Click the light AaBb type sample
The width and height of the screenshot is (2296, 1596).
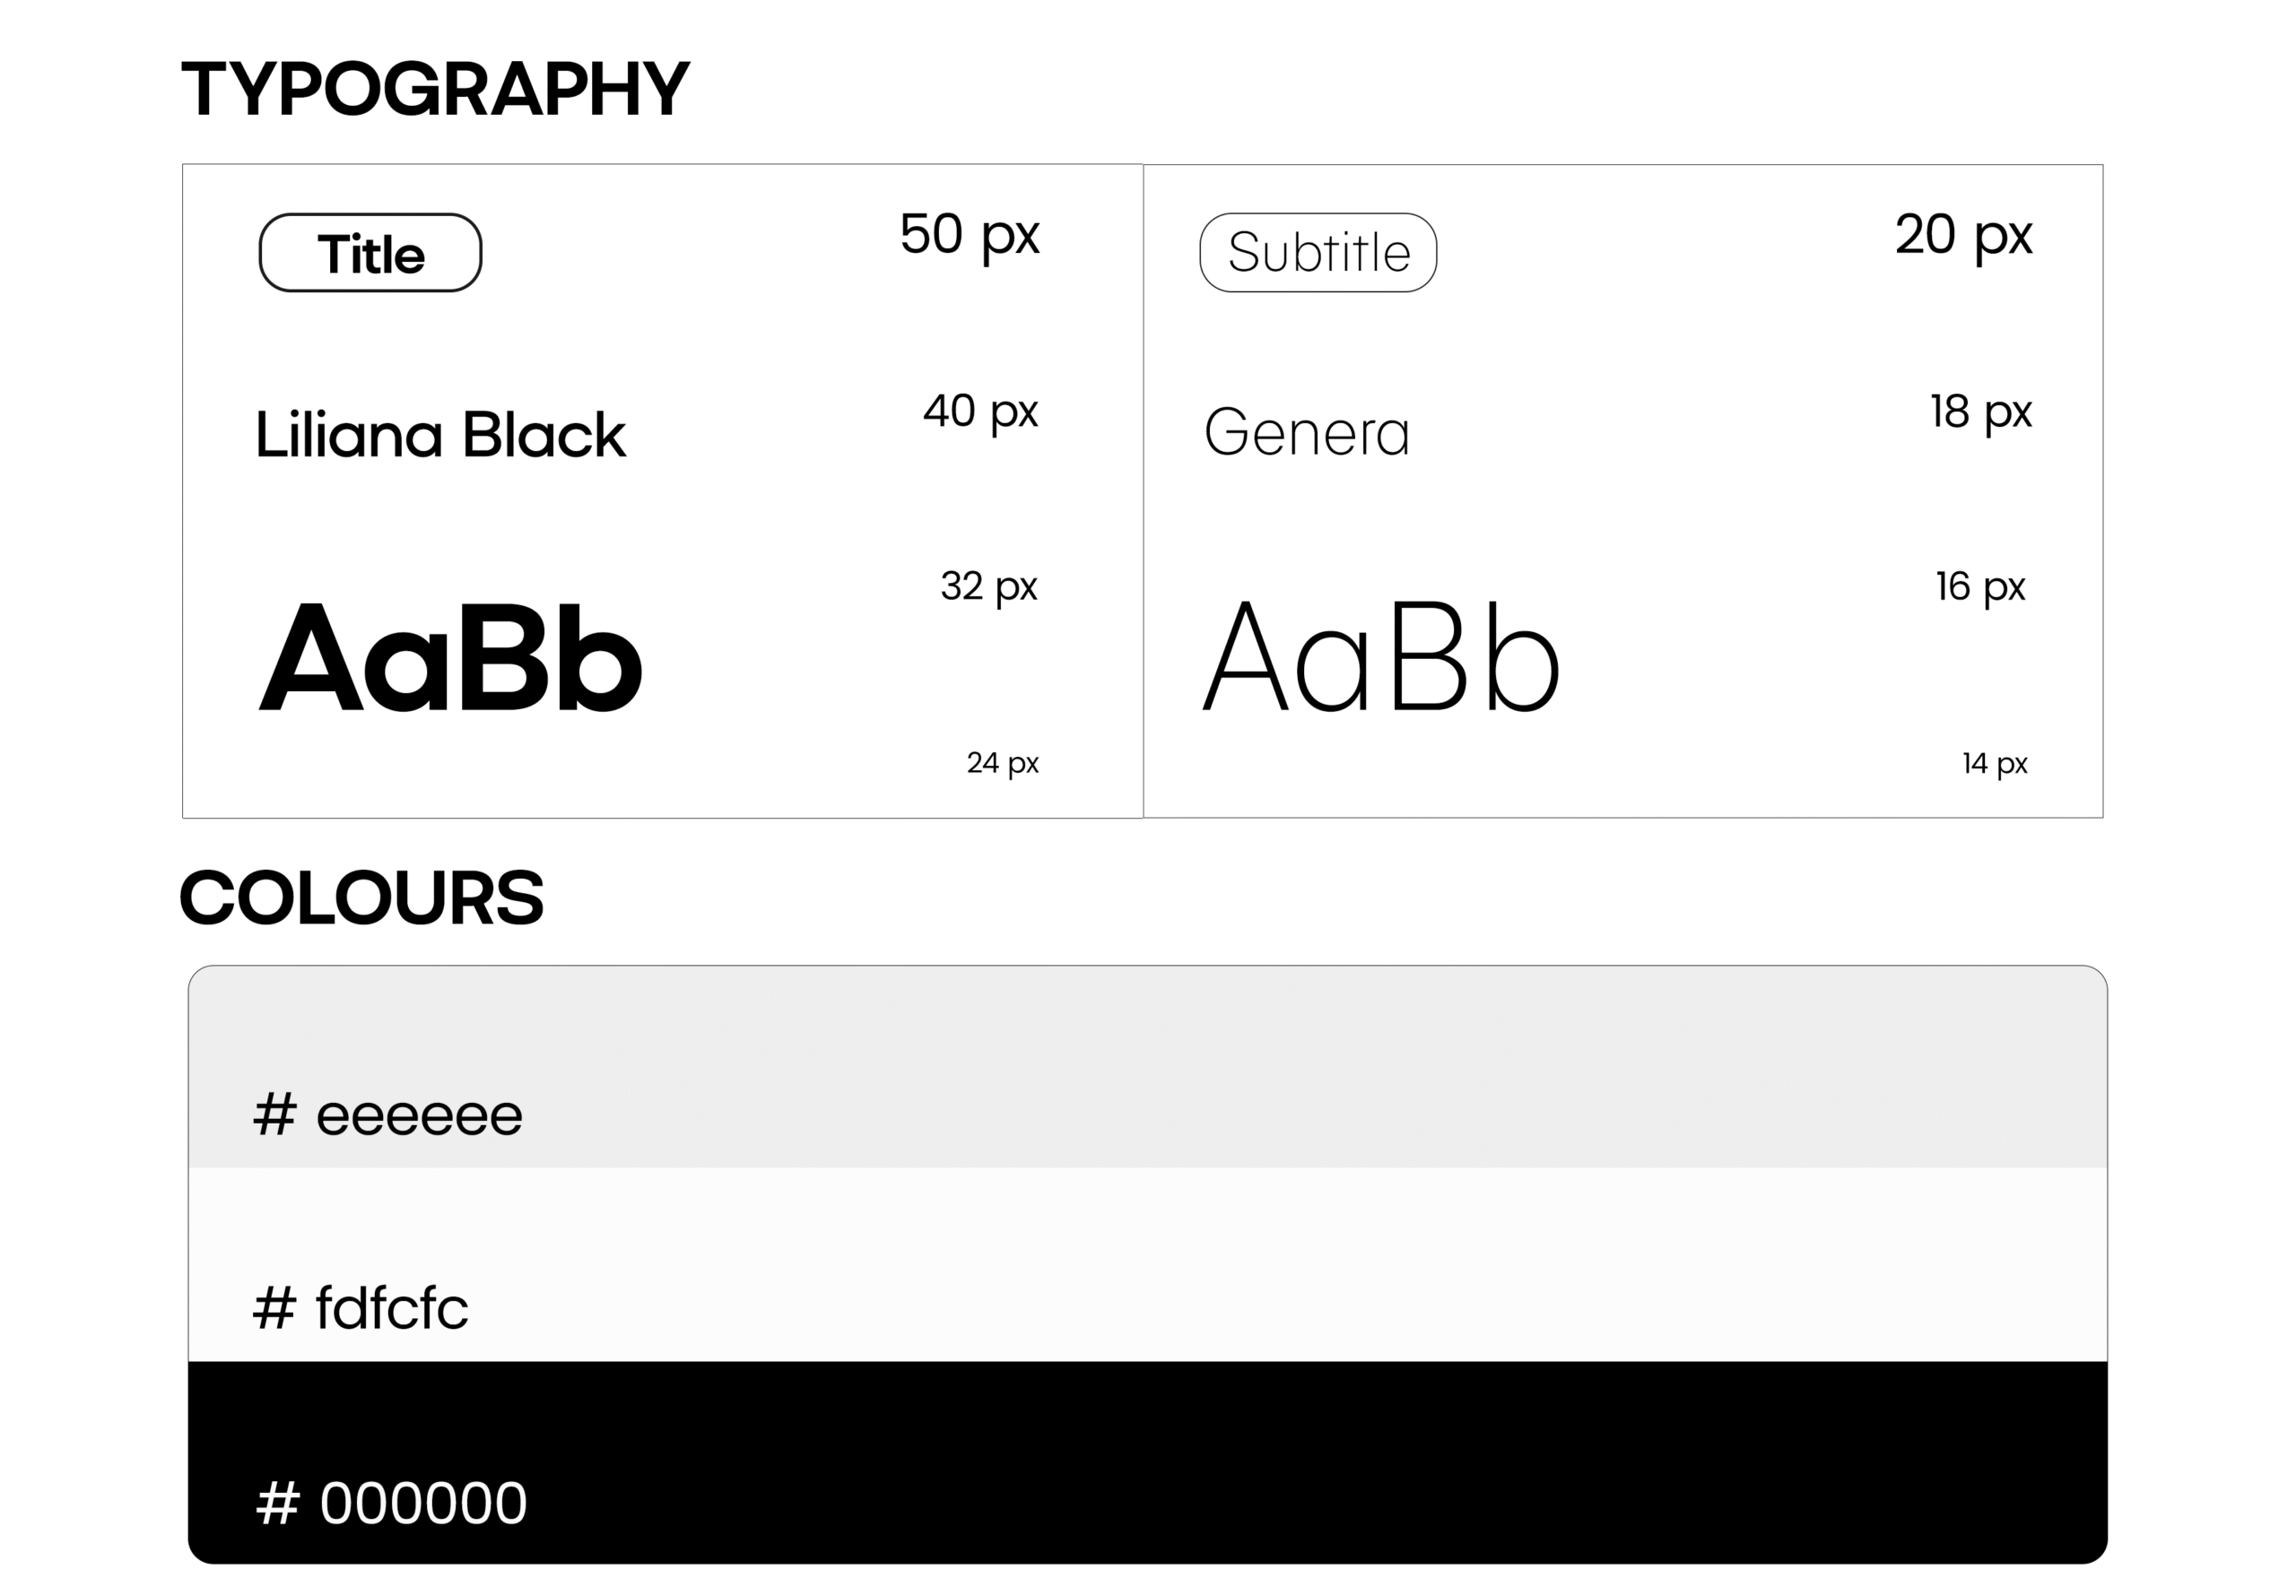point(1380,658)
